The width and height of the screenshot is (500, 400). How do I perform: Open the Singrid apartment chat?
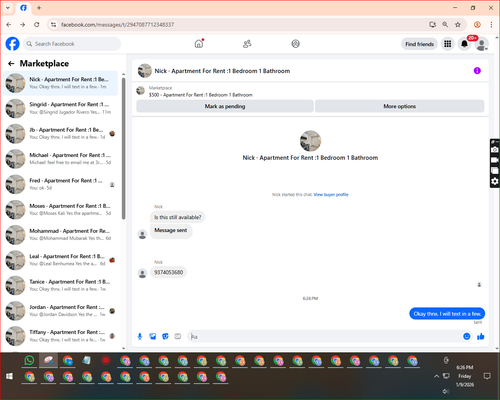[x=61, y=108]
